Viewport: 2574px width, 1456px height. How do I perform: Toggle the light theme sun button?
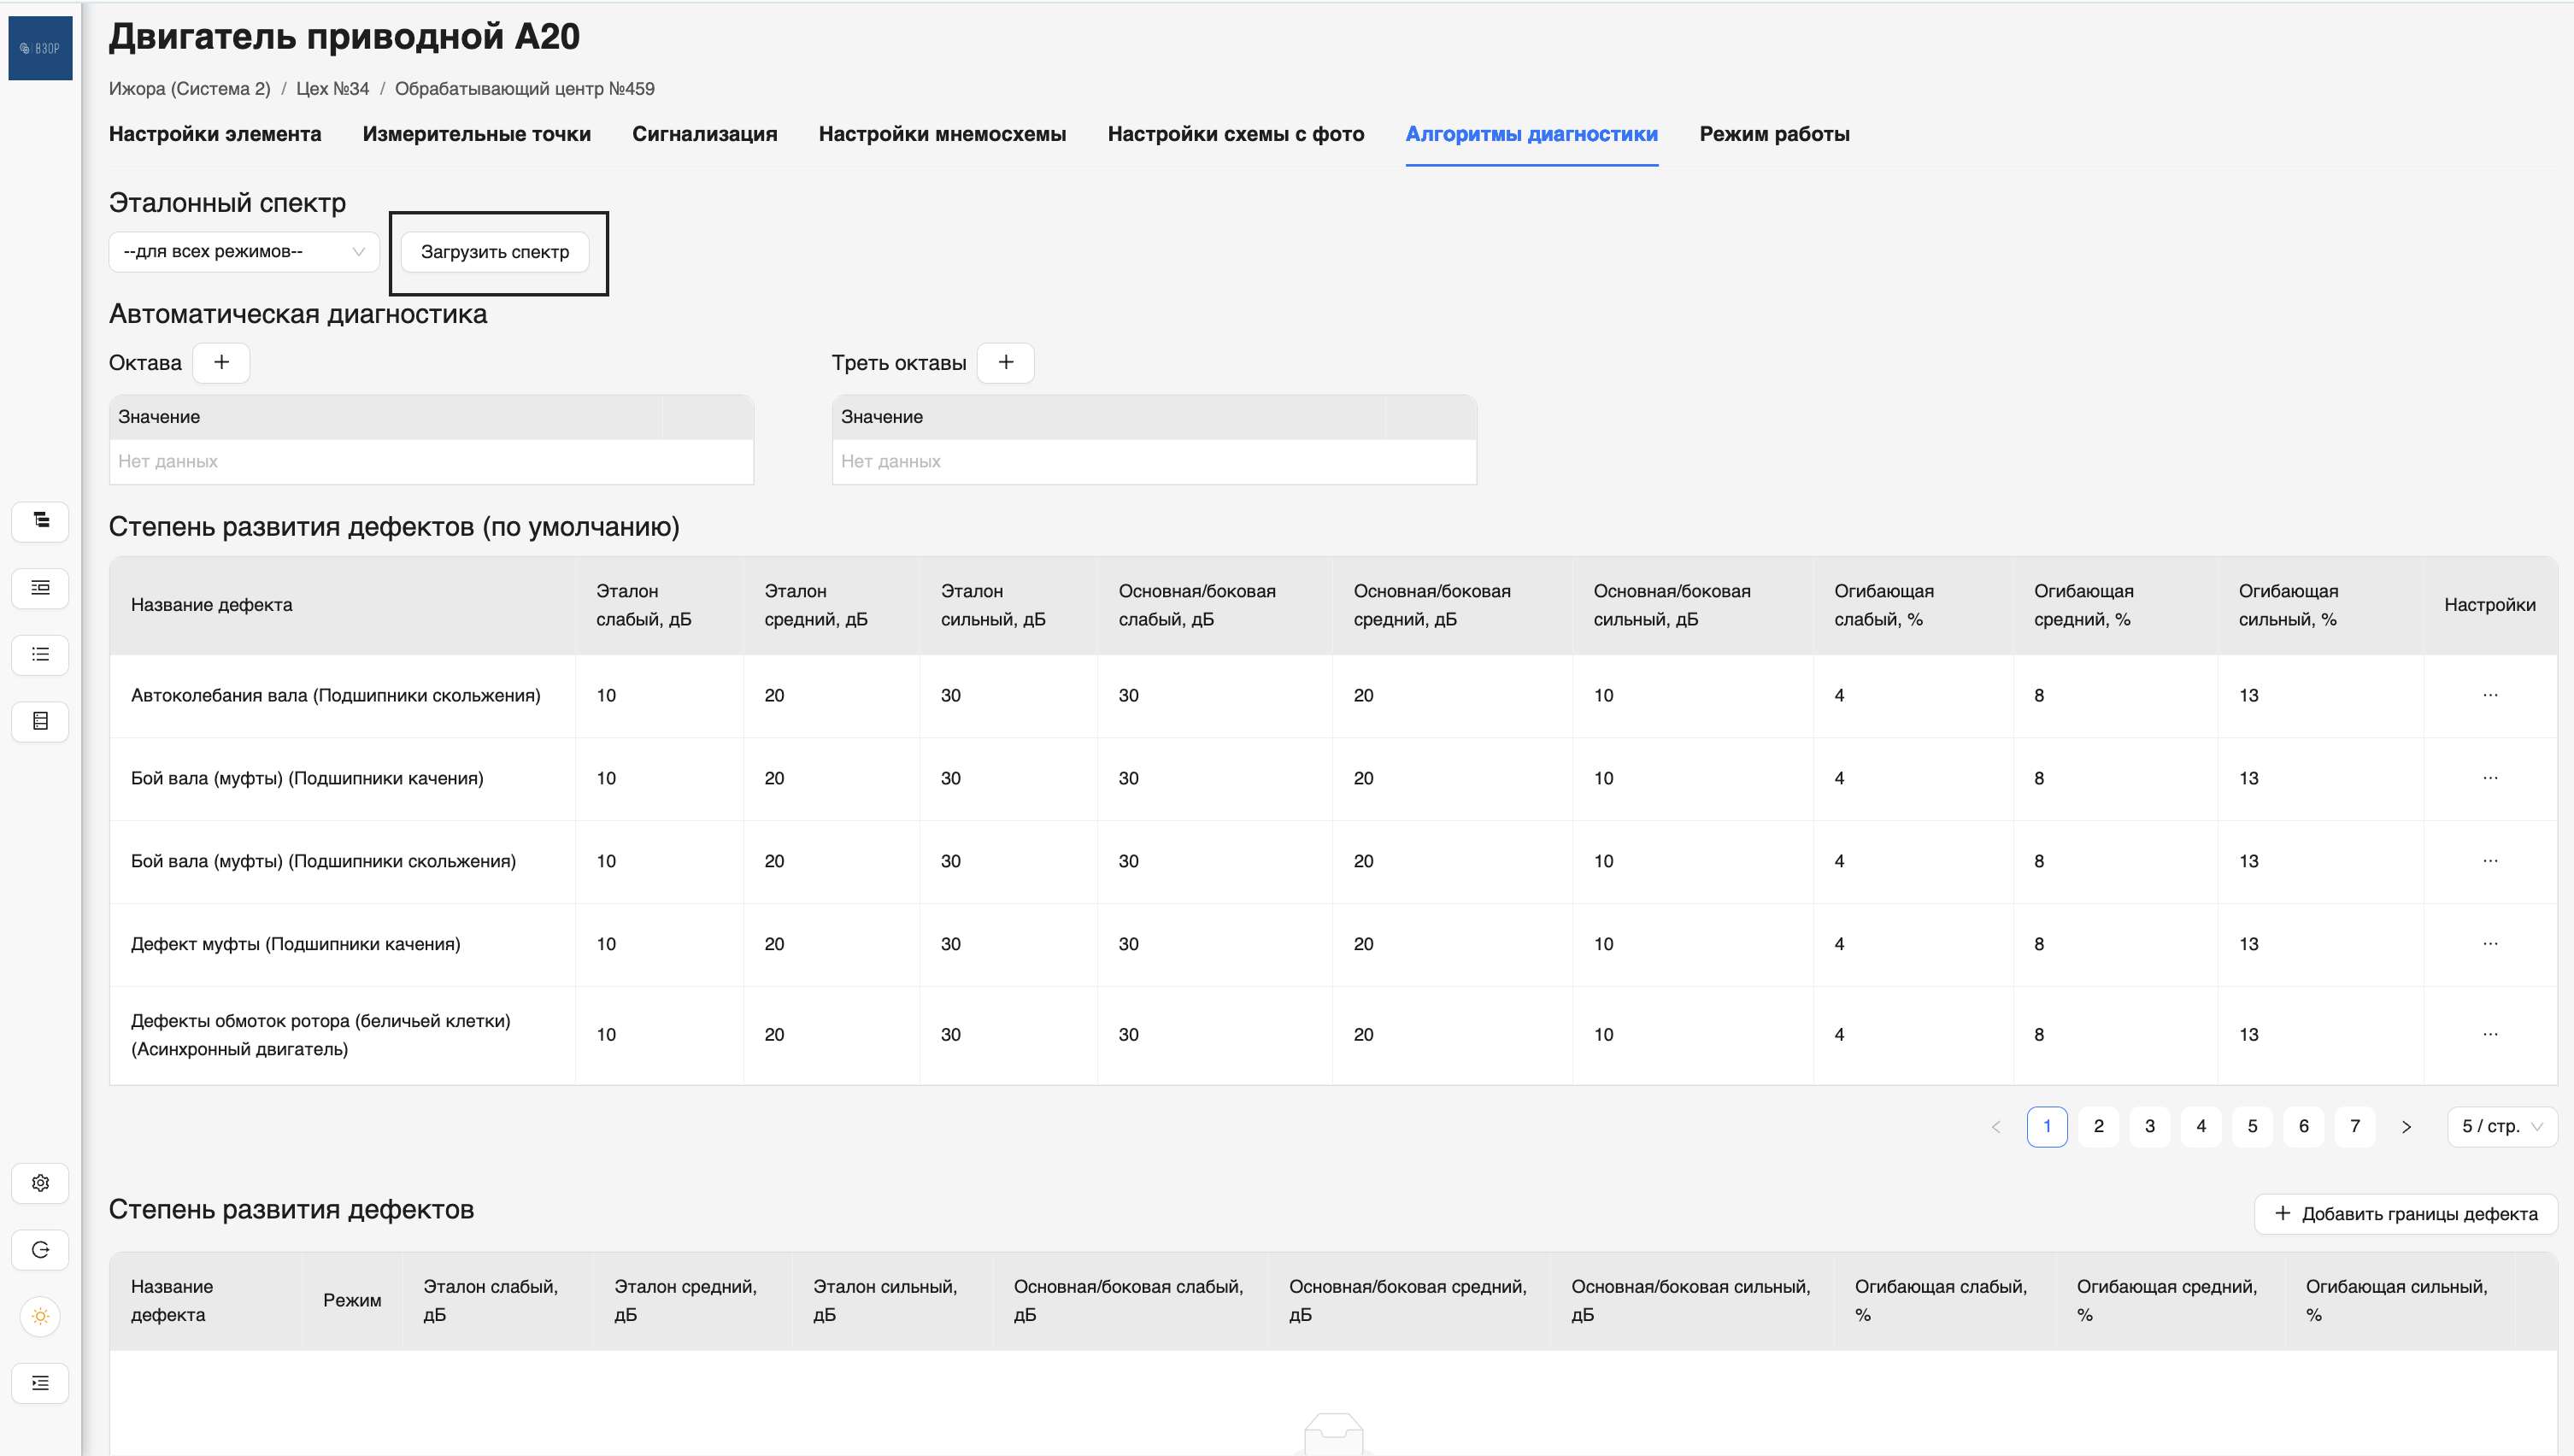(x=40, y=1317)
